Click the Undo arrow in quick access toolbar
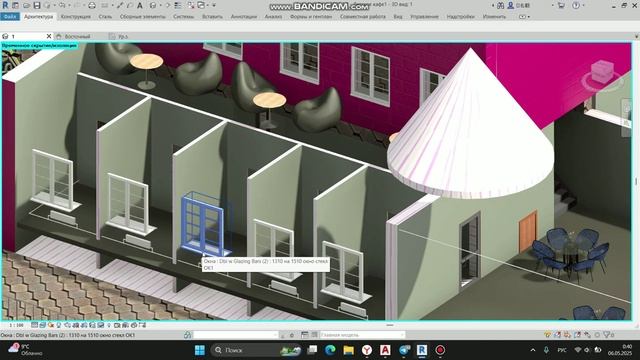640x360 pixels. tap(62, 5)
